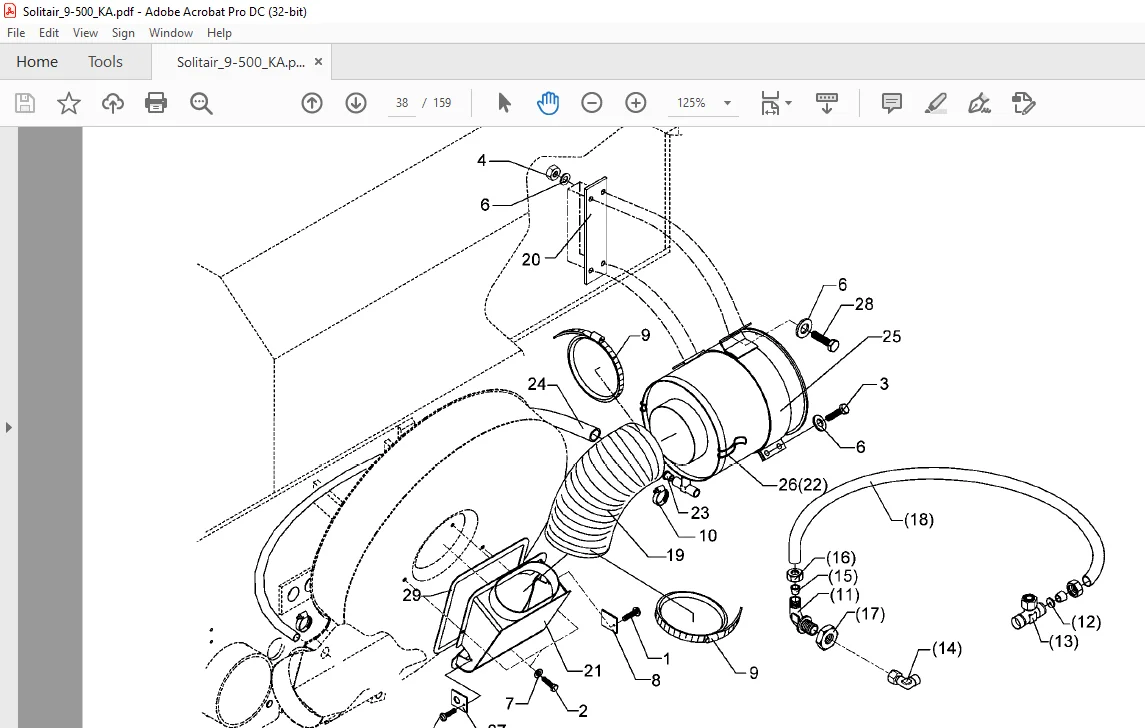Open the Sign document tool

pos(979,103)
